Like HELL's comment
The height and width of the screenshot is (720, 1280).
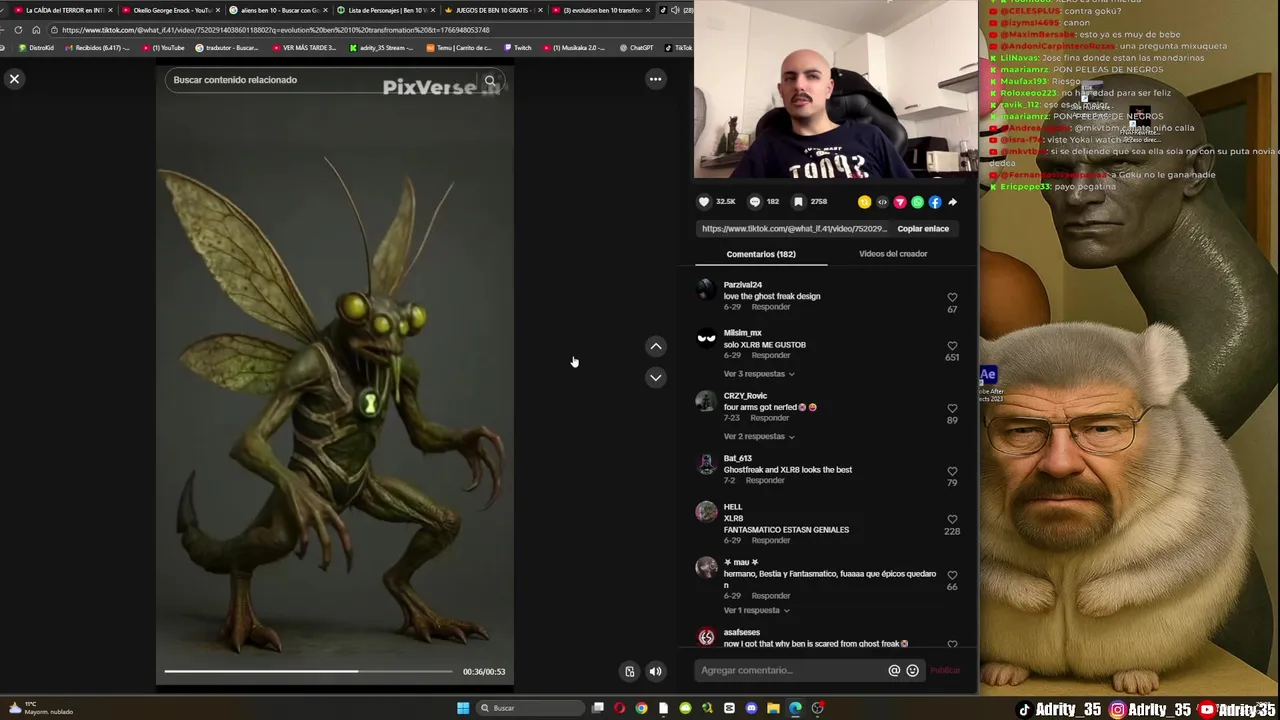[952, 520]
